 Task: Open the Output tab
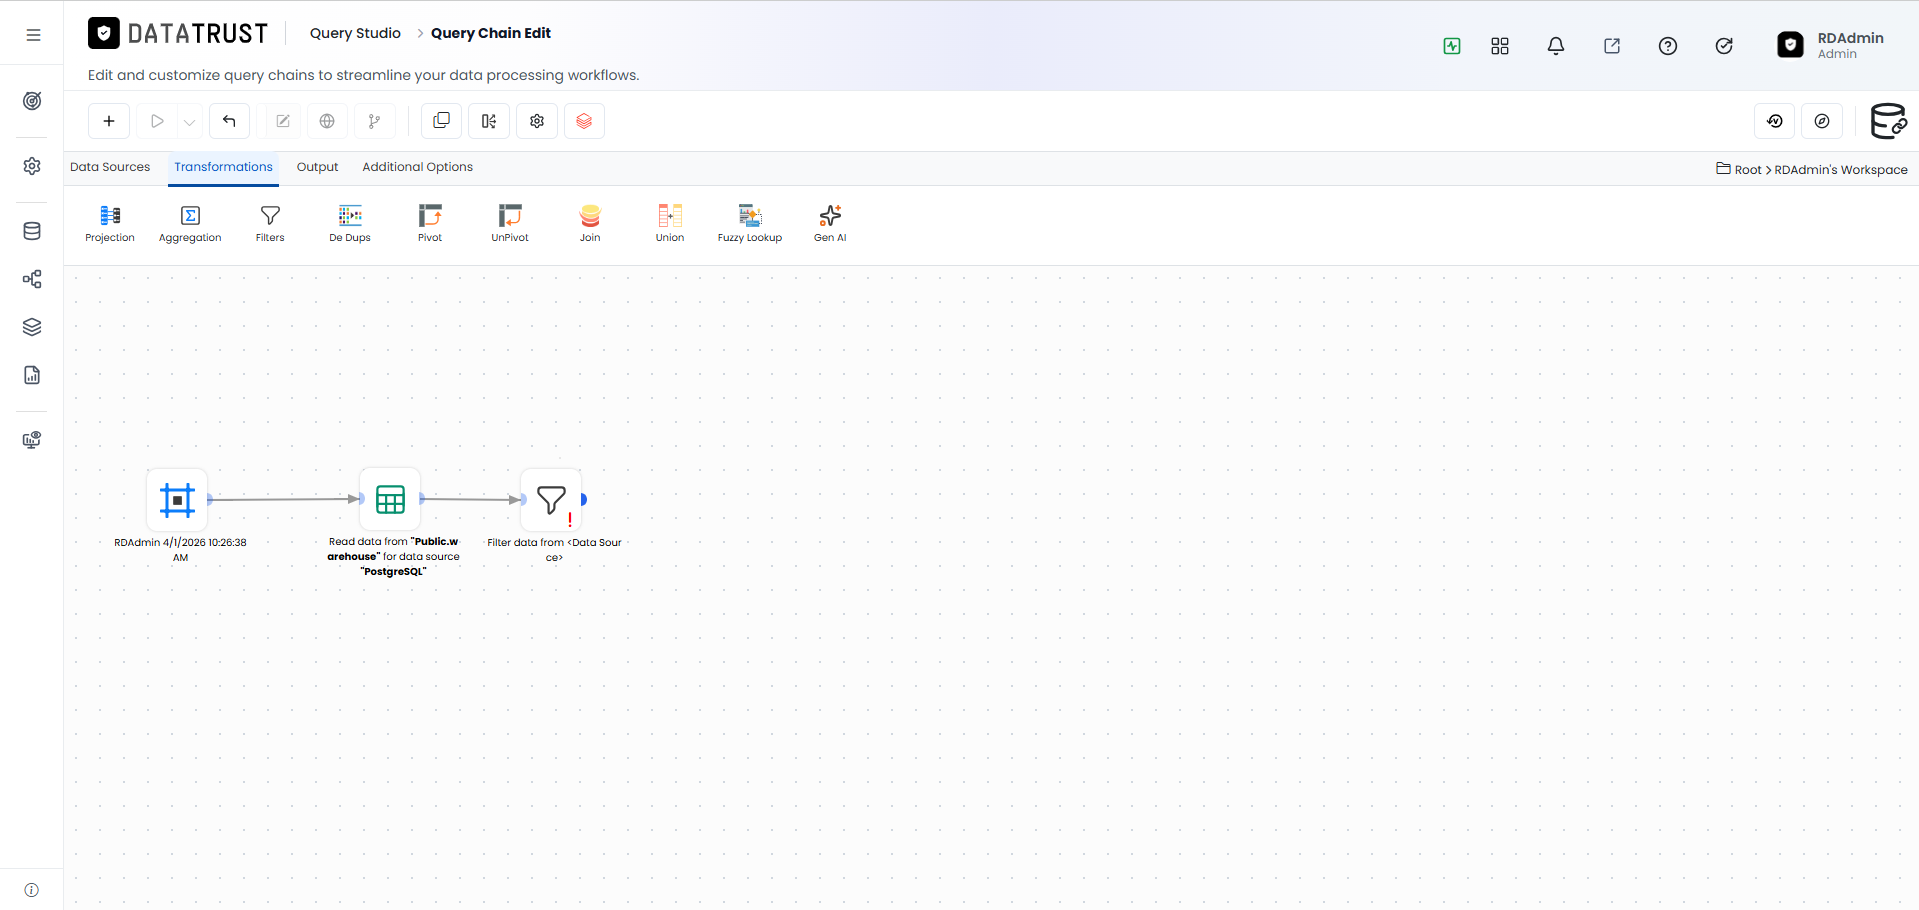tap(317, 167)
